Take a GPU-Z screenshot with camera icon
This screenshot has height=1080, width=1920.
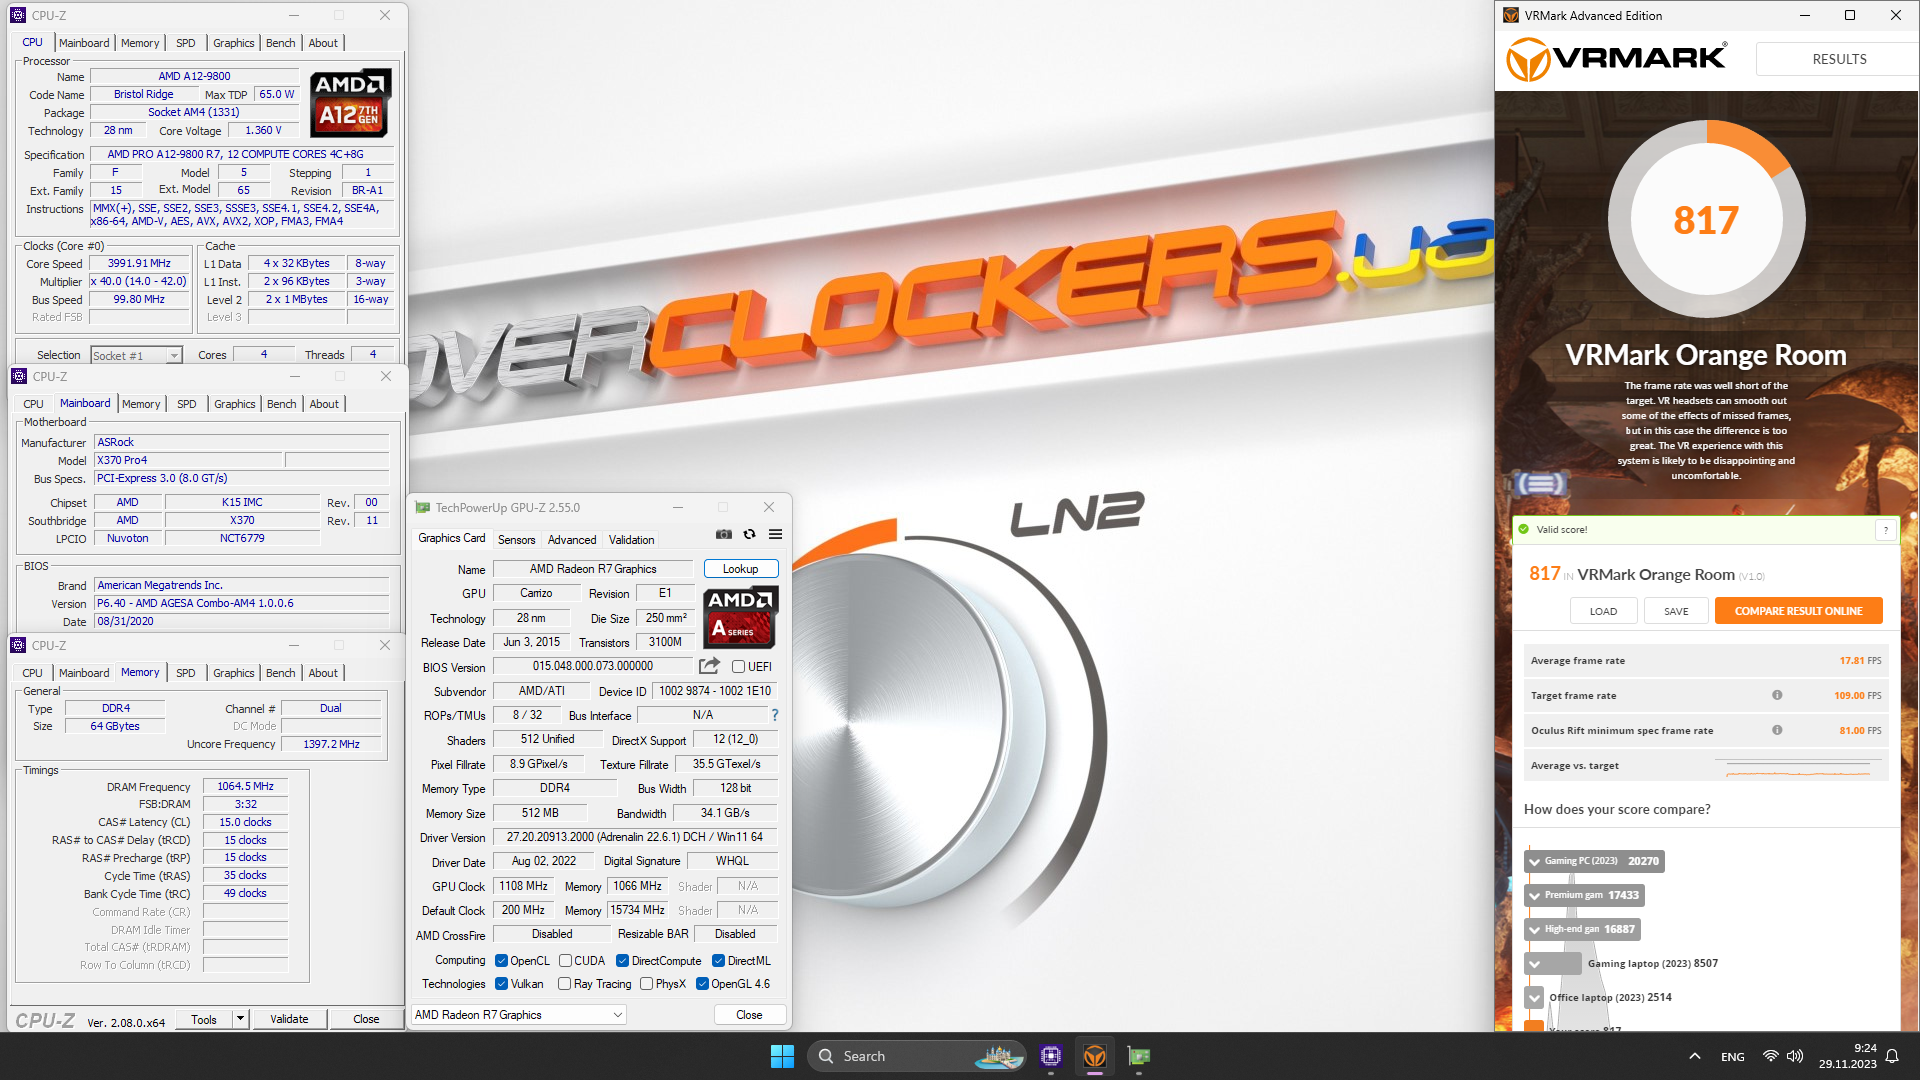click(x=724, y=534)
